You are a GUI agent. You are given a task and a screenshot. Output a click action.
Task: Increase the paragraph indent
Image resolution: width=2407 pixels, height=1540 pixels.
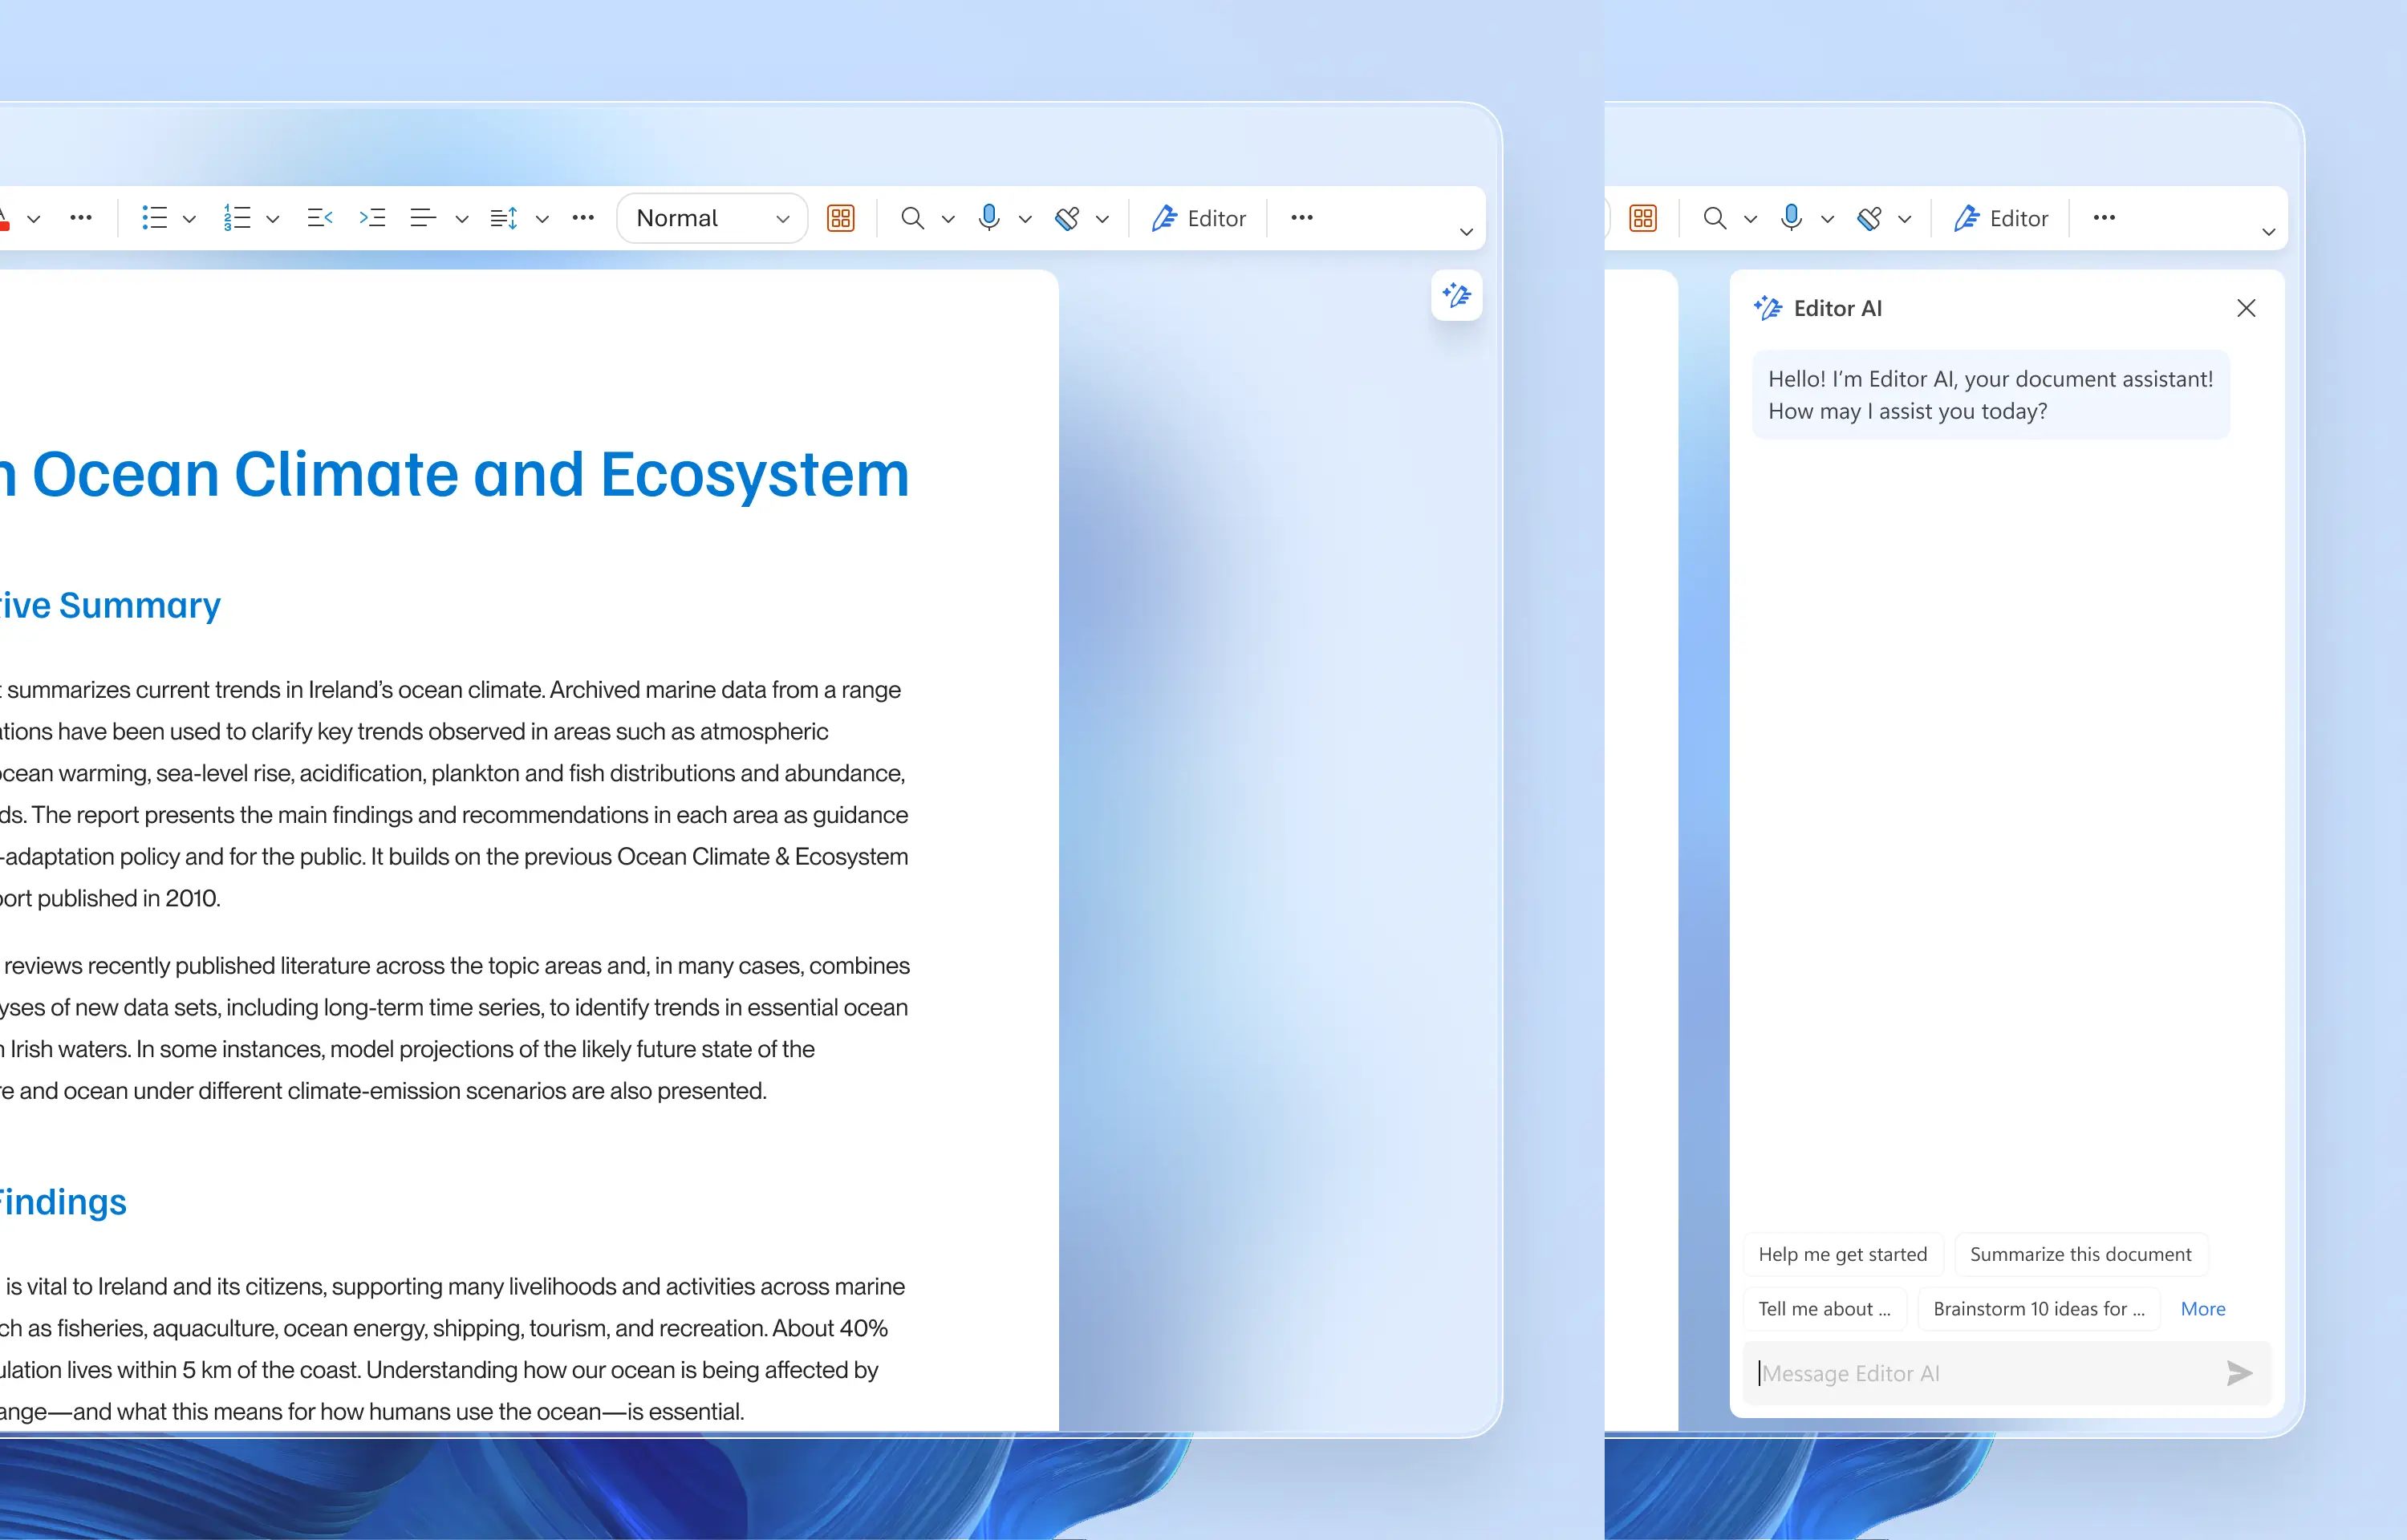(x=373, y=218)
